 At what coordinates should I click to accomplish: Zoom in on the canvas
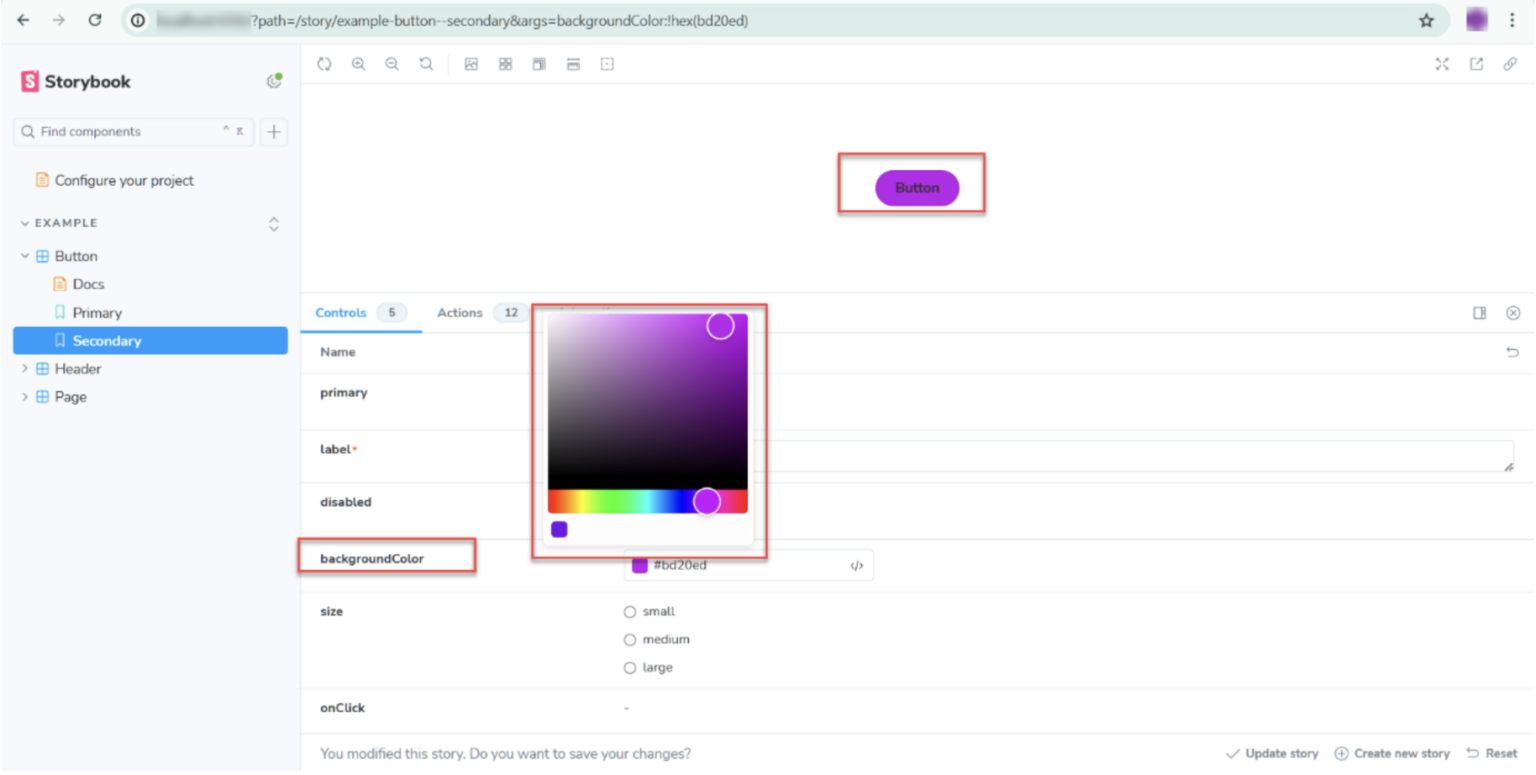click(x=359, y=63)
